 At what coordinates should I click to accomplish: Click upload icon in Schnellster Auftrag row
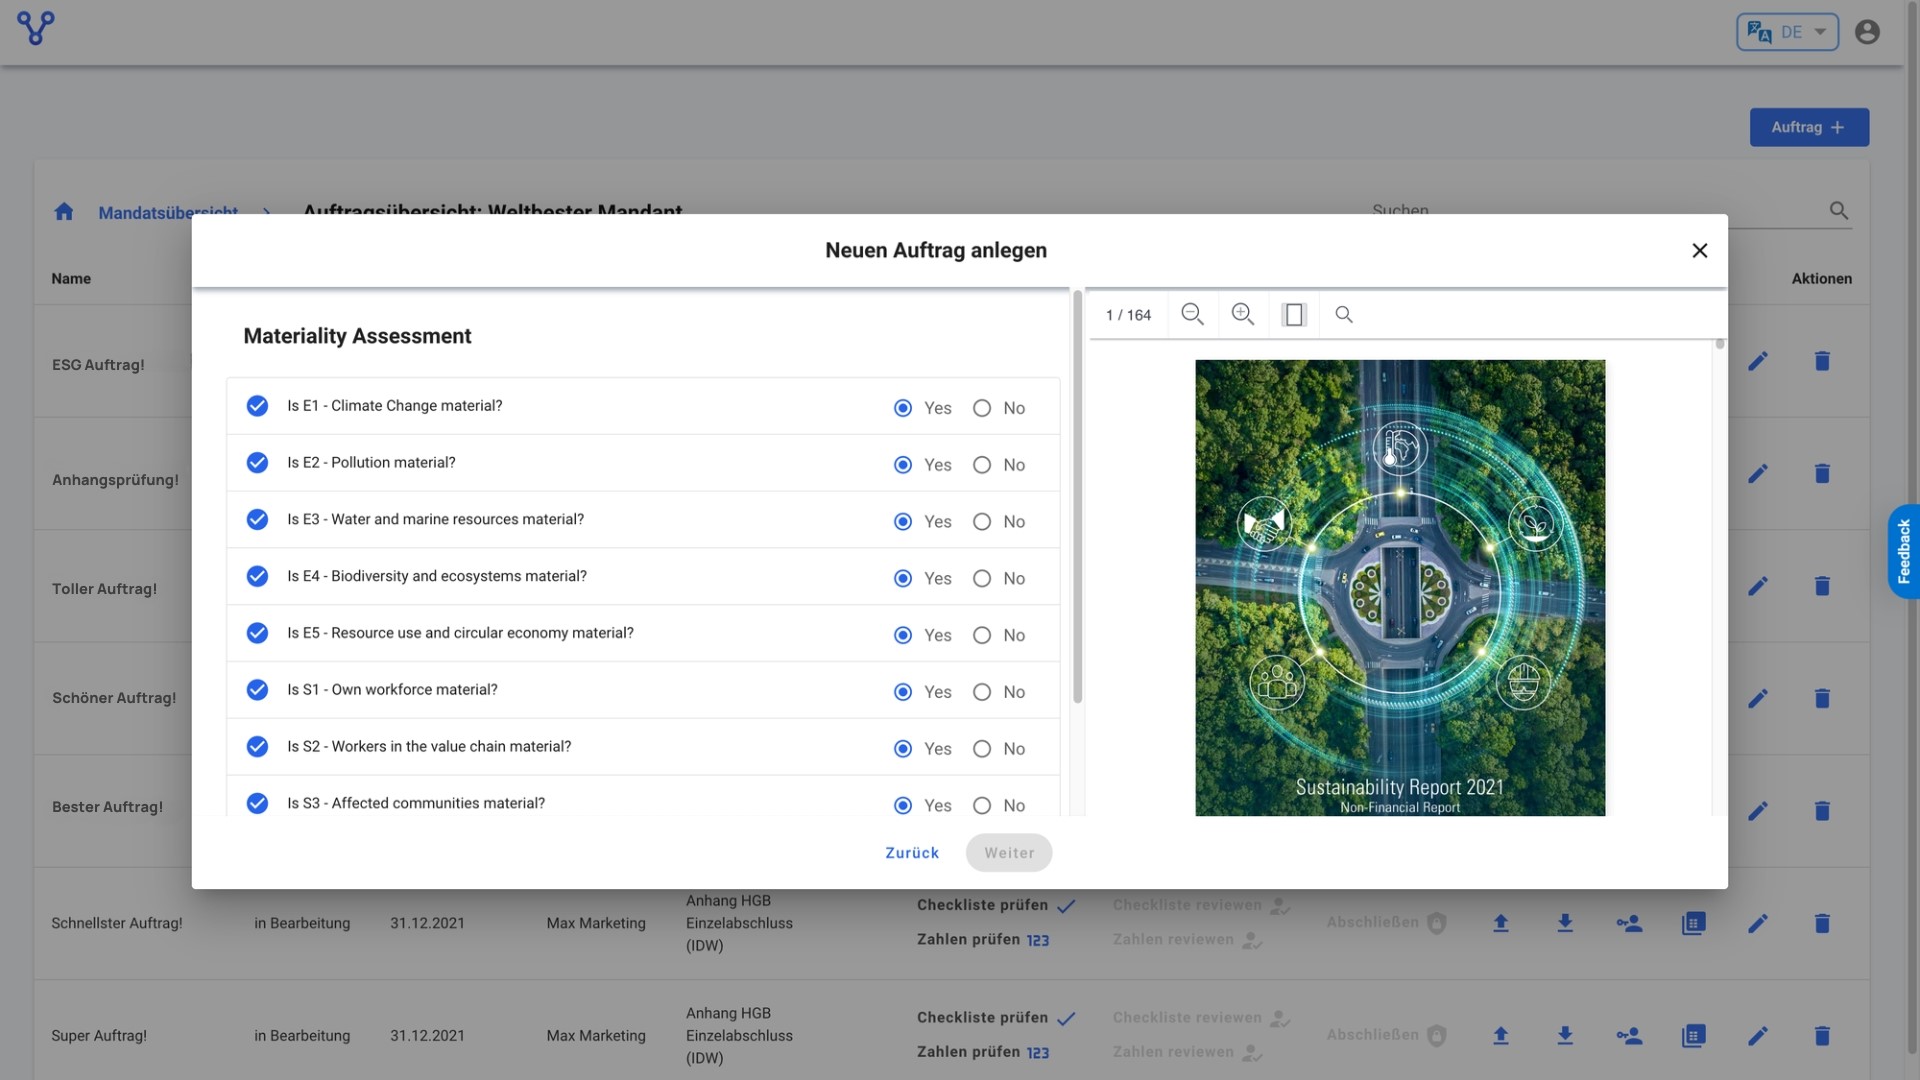click(x=1501, y=923)
